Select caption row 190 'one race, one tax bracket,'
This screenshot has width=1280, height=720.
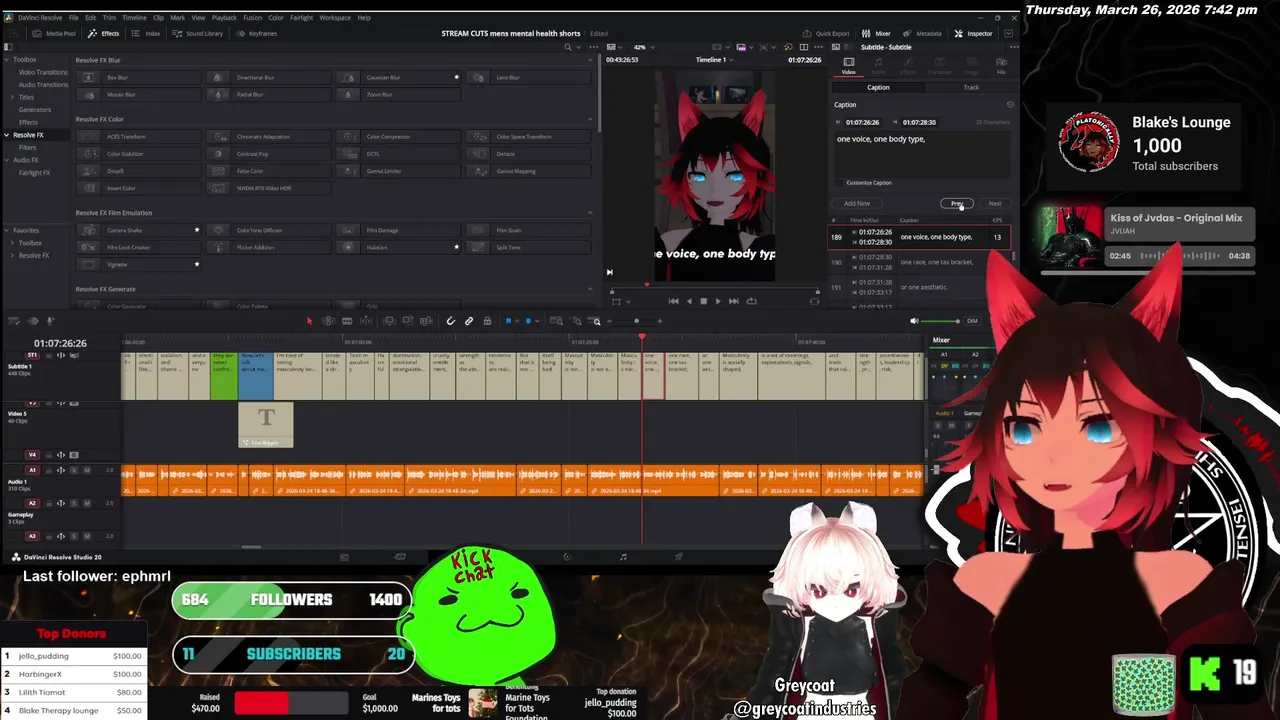click(920, 262)
